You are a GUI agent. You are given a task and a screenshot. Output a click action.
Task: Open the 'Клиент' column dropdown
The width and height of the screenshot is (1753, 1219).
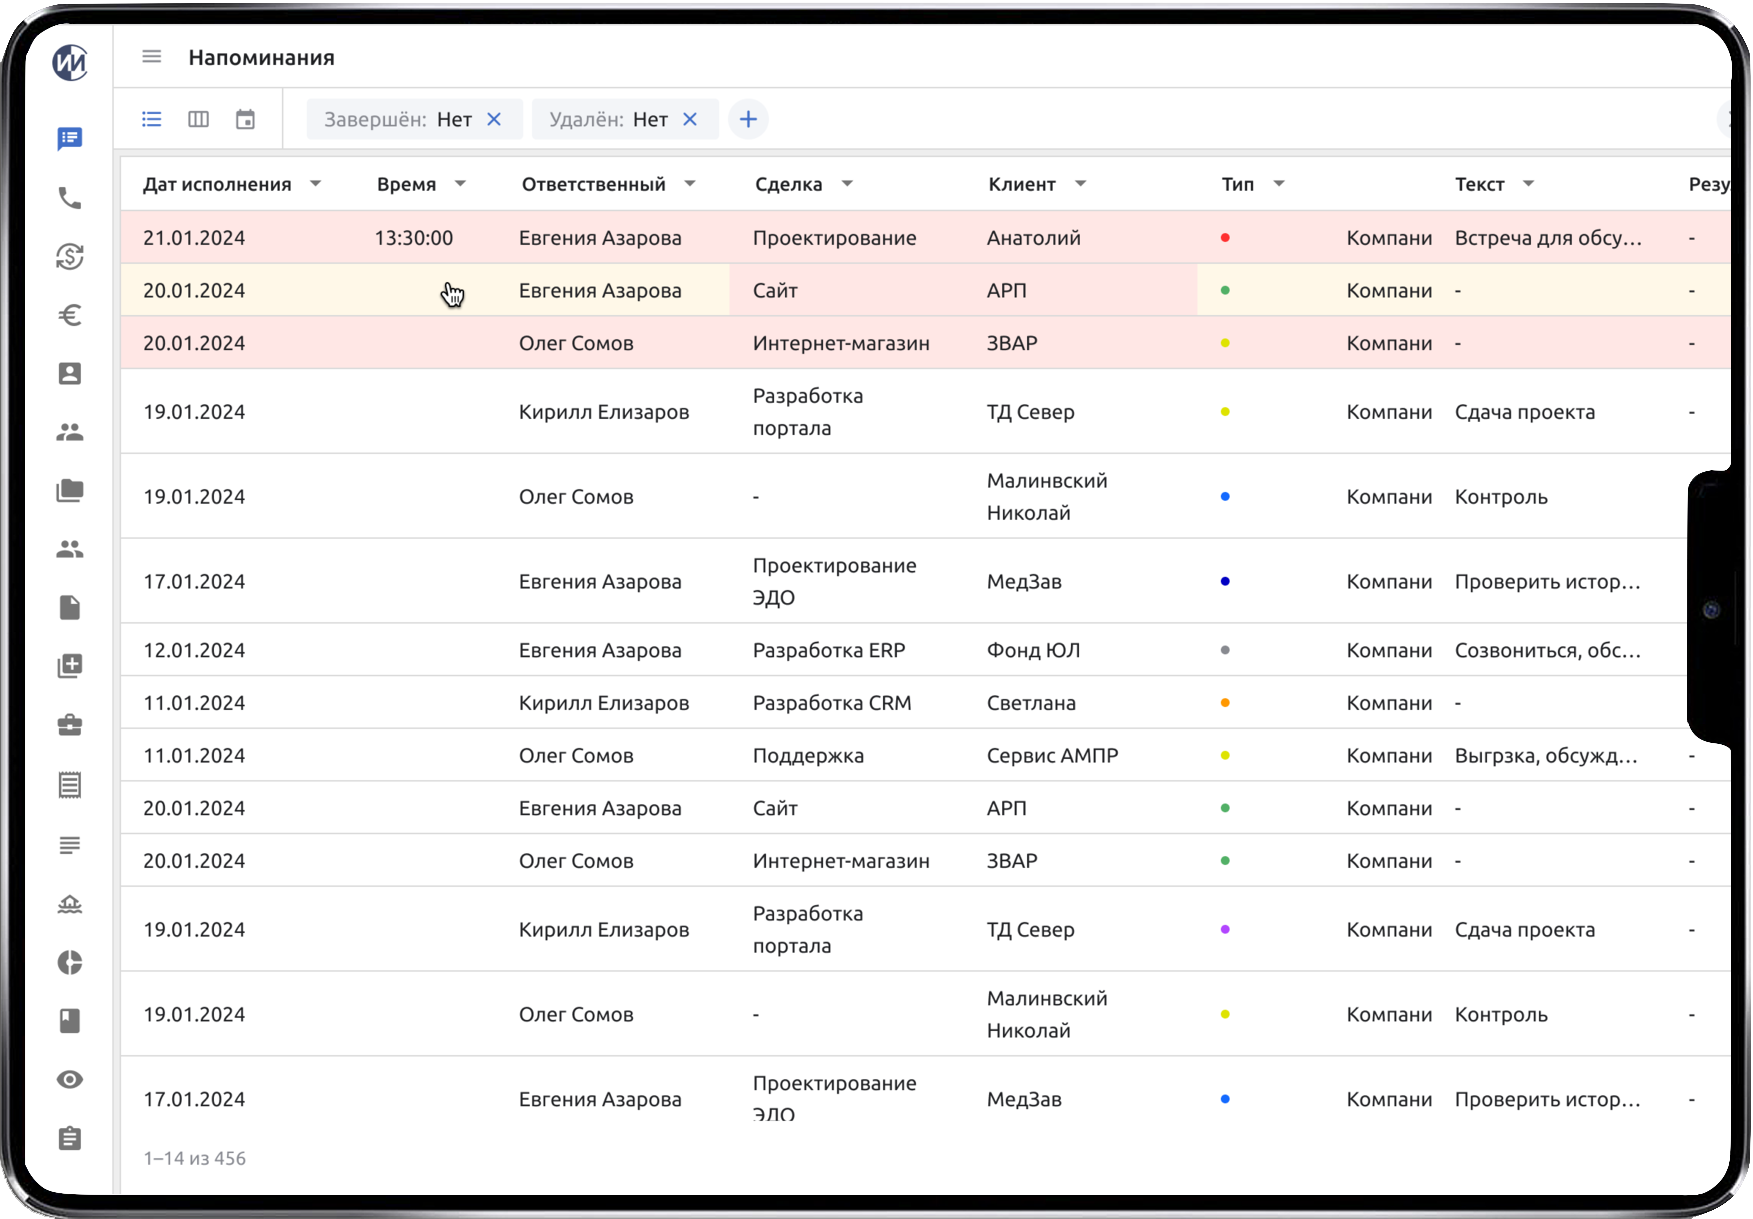(x=1081, y=184)
